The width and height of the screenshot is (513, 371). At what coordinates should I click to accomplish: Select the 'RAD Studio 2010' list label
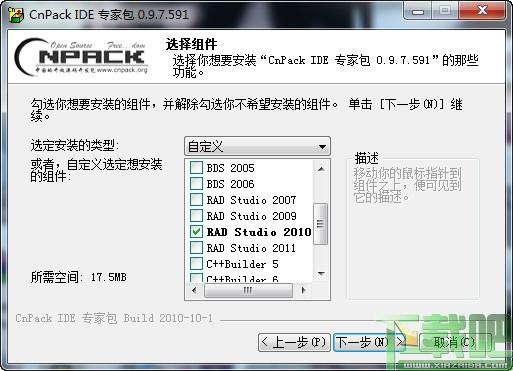coord(259,232)
